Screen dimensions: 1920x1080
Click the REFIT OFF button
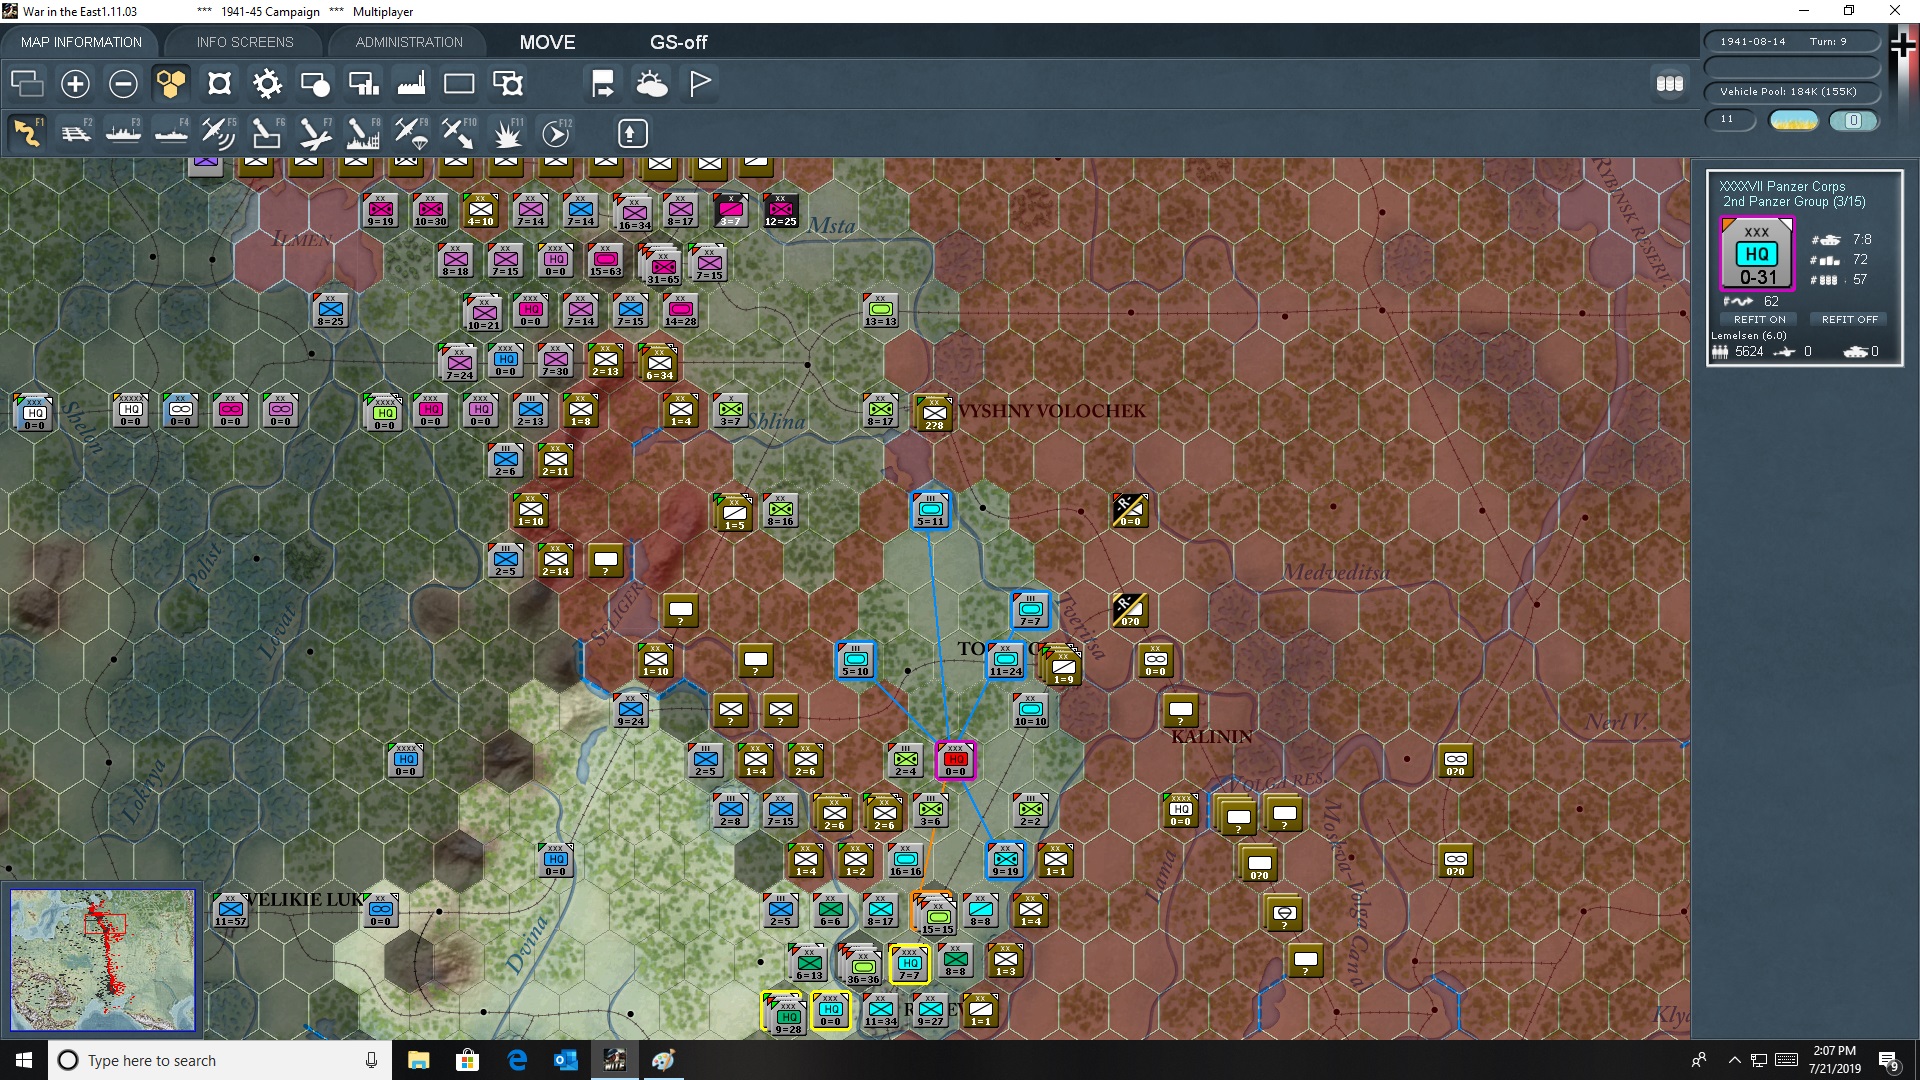(x=1849, y=319)
